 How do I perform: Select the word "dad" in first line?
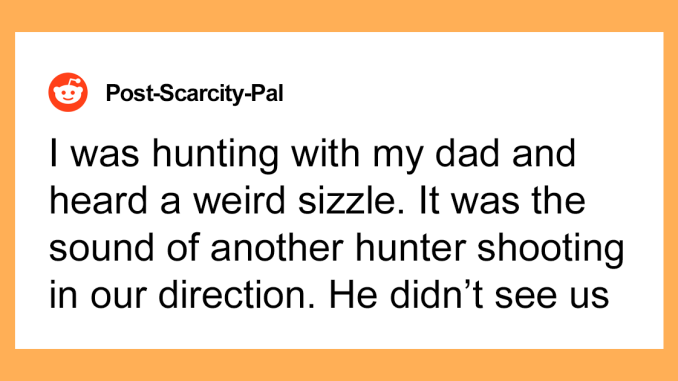(467, 153)
